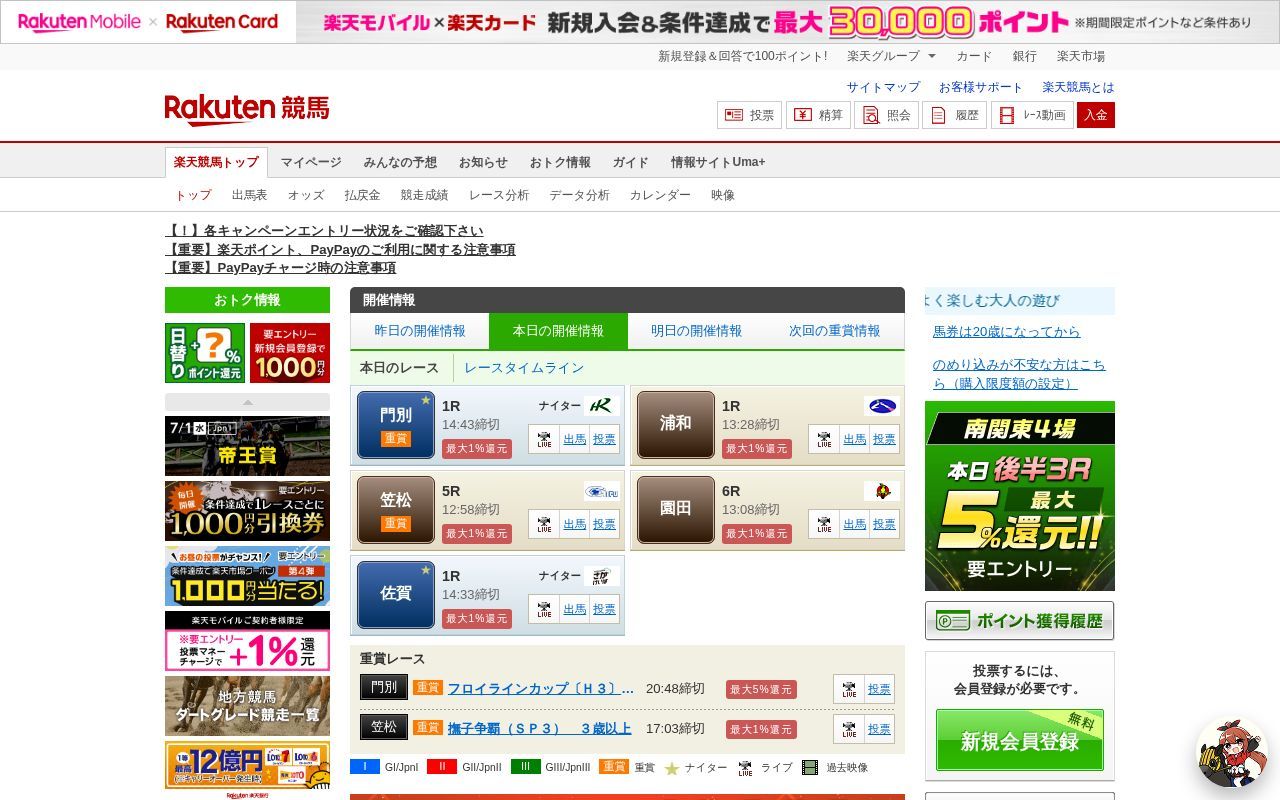Click the 浦和 racecourse logo icon
1280x800 pixels.
(x=882, y=406)
